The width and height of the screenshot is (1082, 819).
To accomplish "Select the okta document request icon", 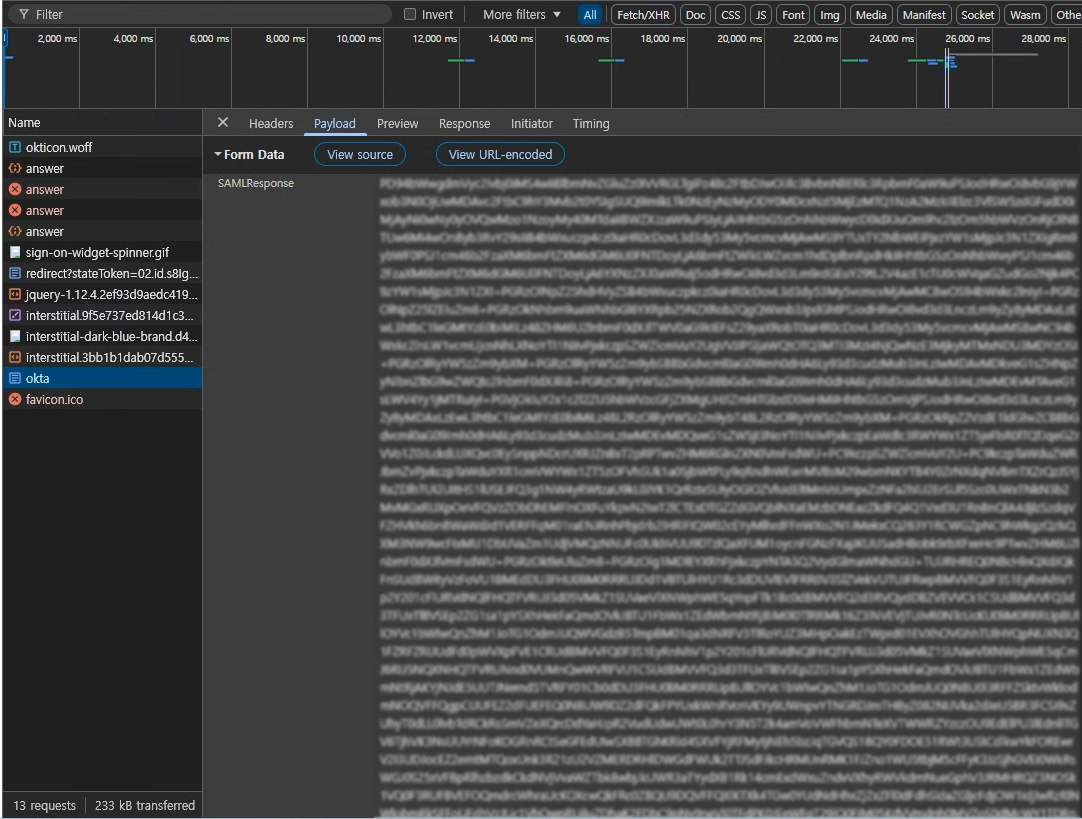I will pos(14,378).
